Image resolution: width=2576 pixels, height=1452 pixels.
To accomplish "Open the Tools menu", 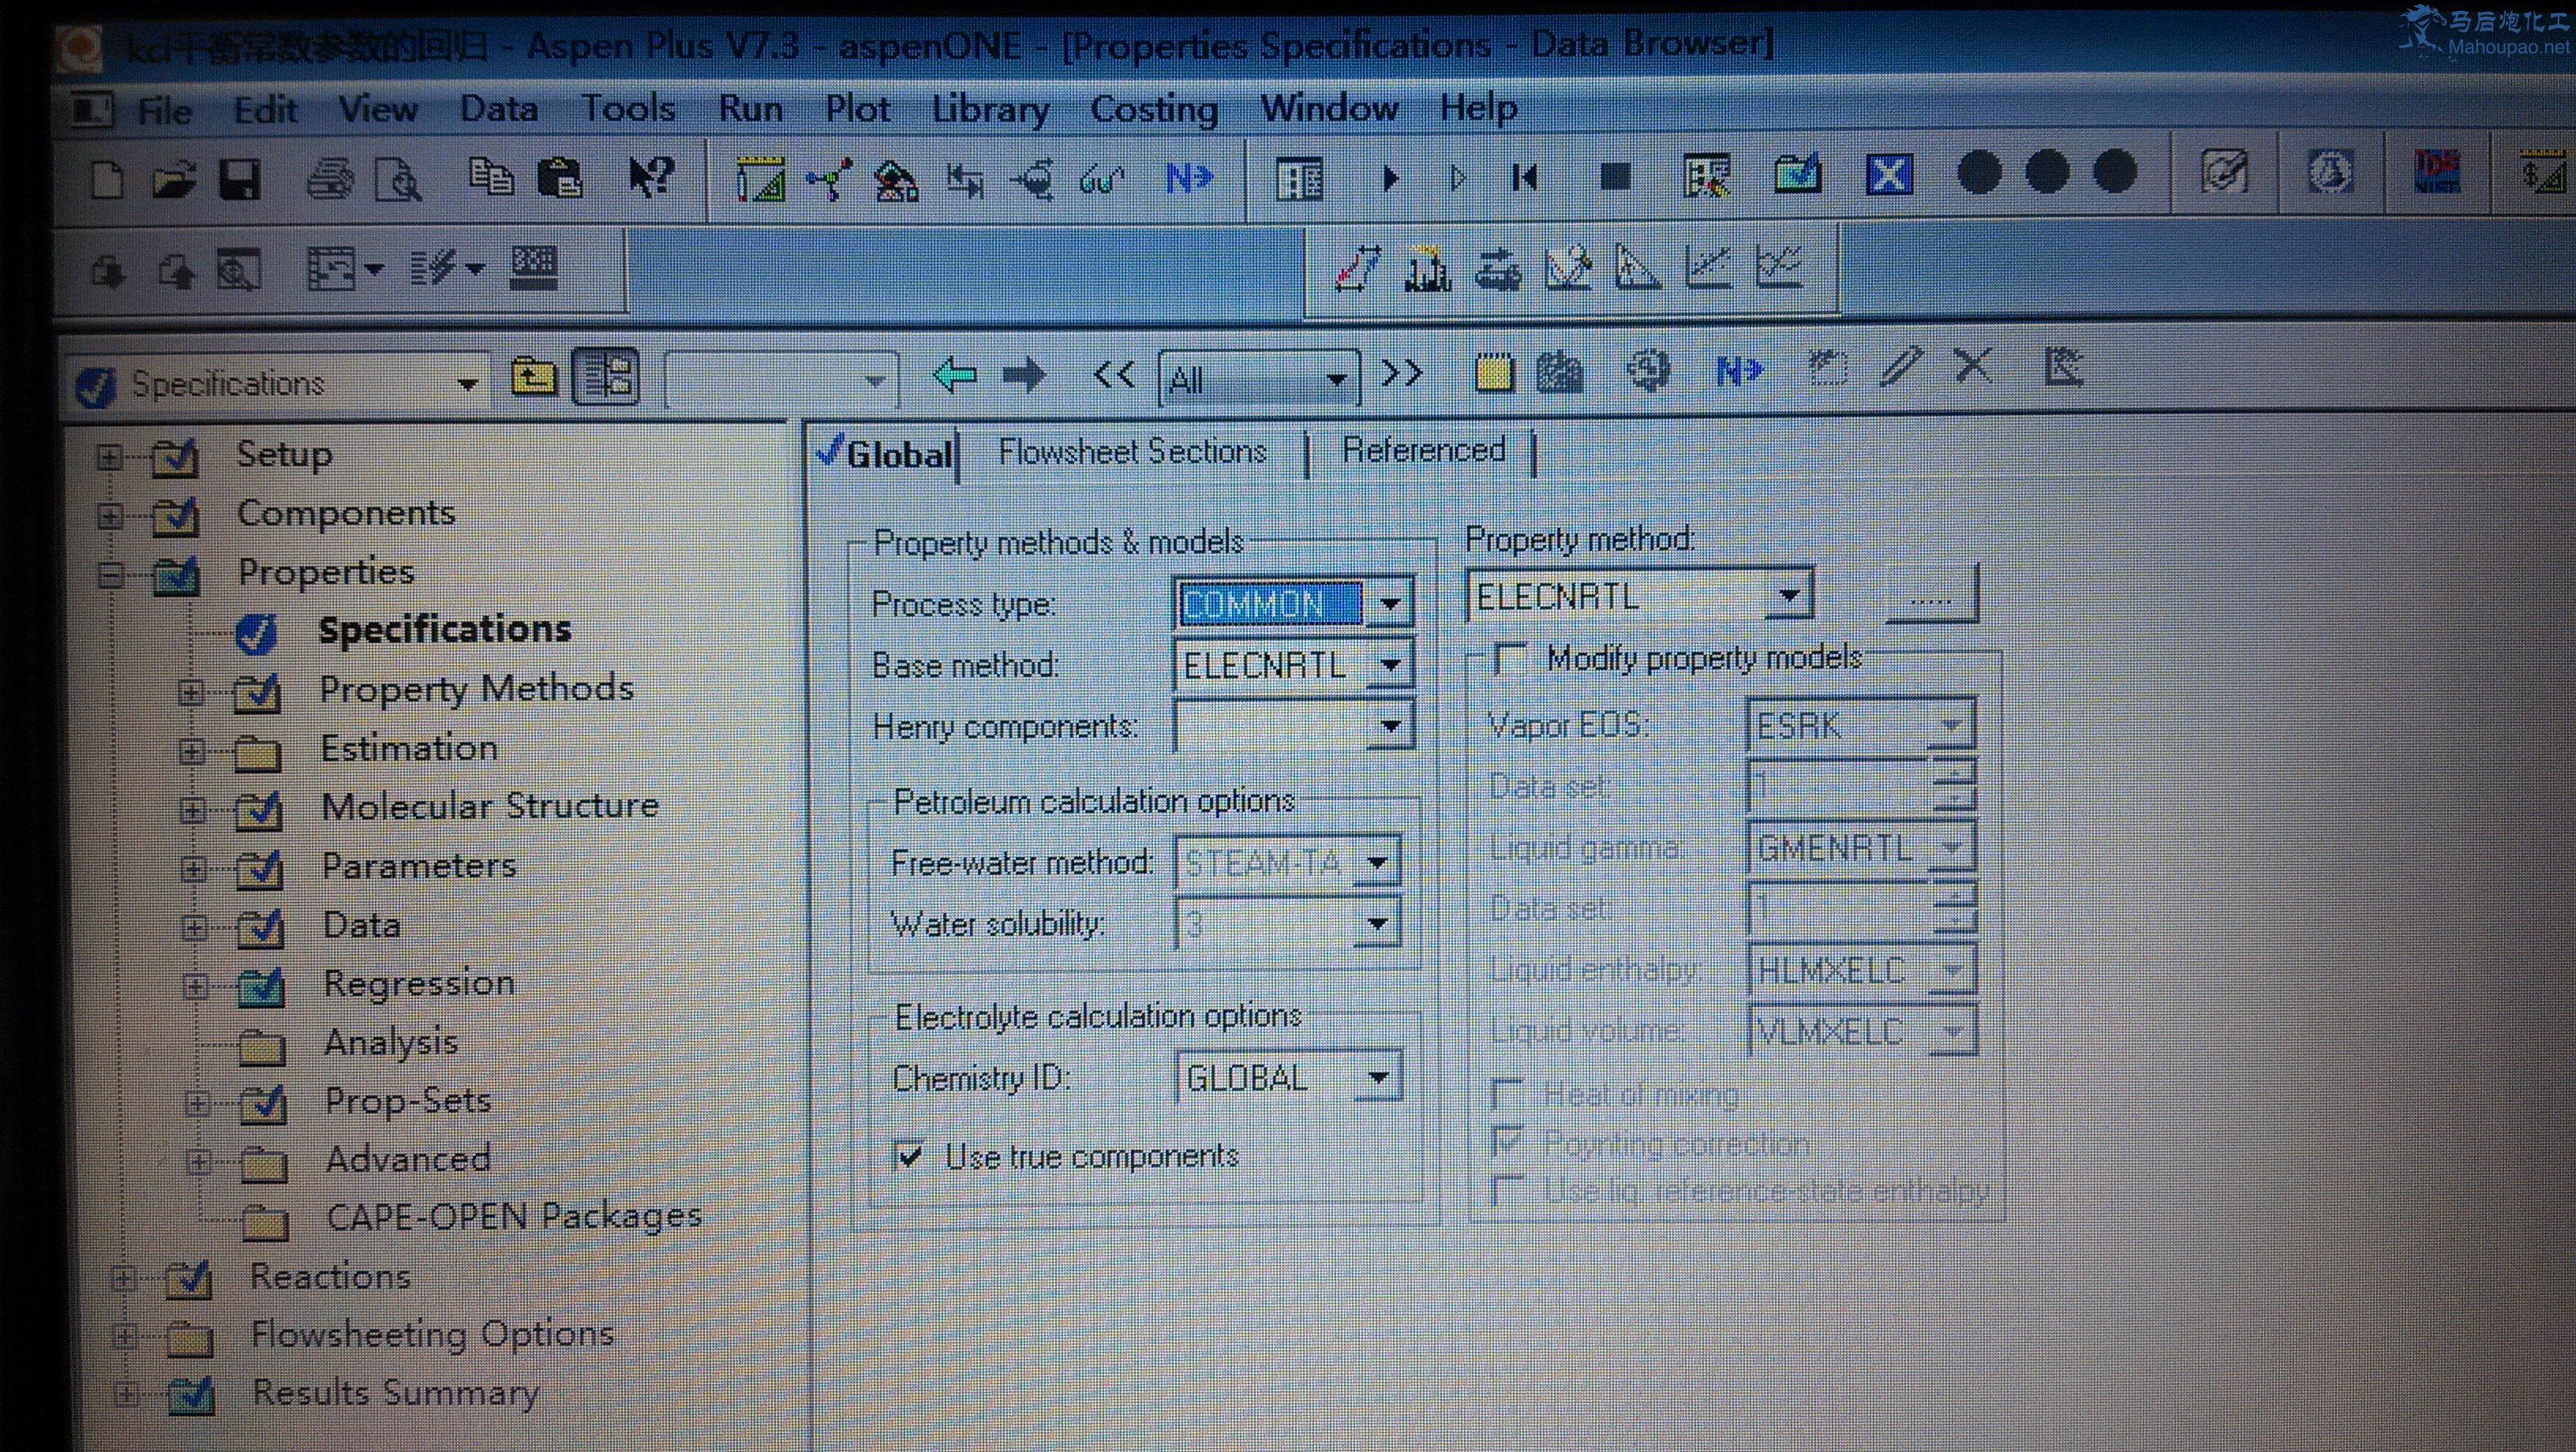I will point(628,108).
